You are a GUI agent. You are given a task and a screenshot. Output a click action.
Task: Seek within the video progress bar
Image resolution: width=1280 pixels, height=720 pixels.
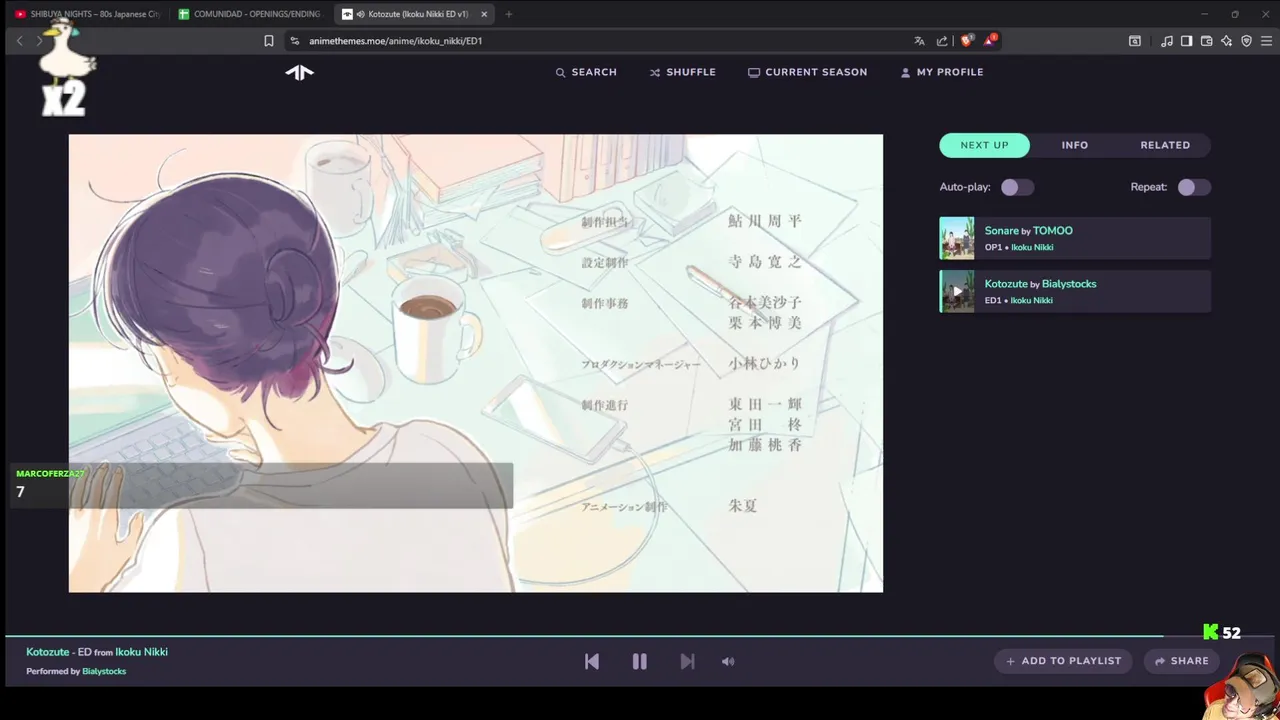point(640,635)
